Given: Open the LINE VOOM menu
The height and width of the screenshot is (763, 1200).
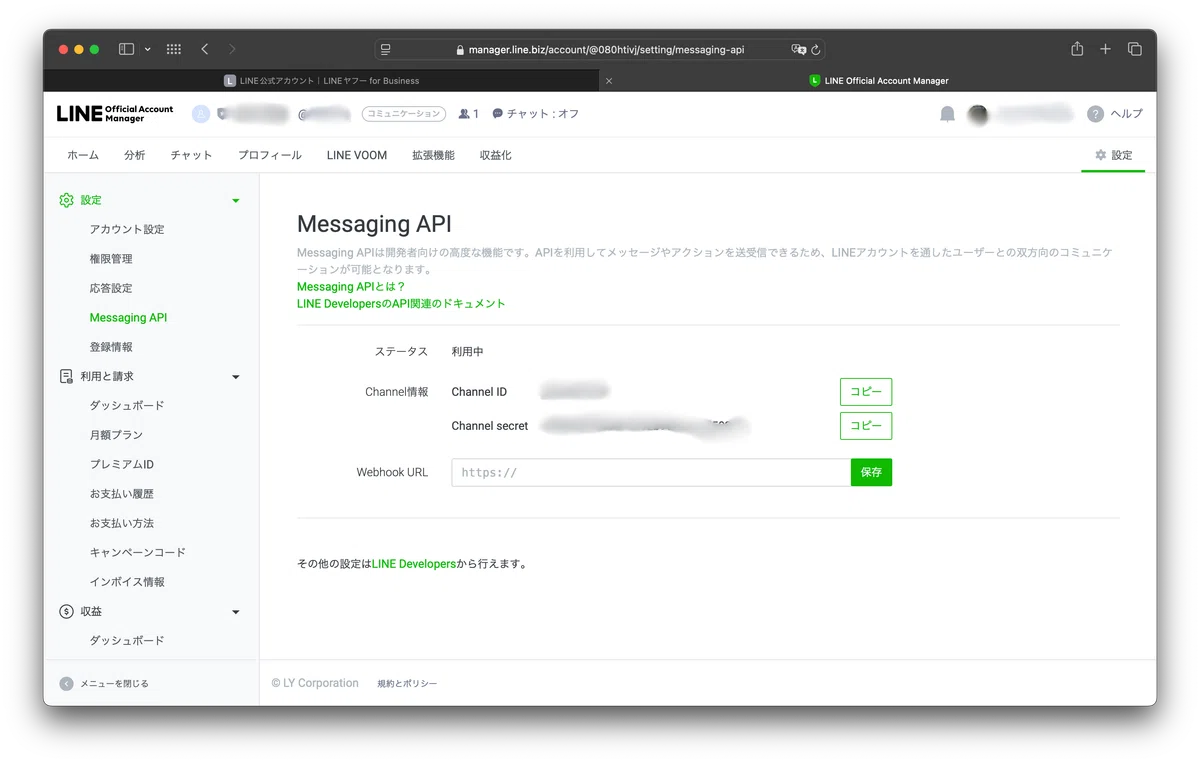Looking at the screenshot, I should click(357, 155).
